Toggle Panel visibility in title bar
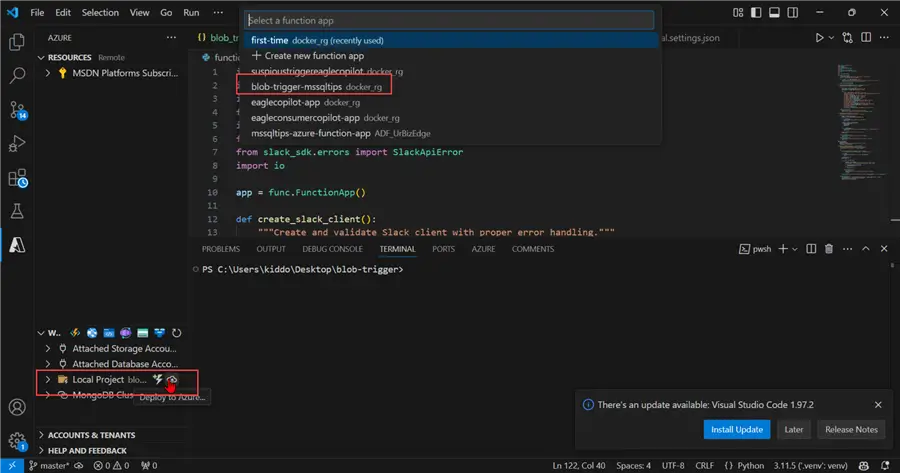The width and height of the screenshot is (900, 473). (774, 13)
